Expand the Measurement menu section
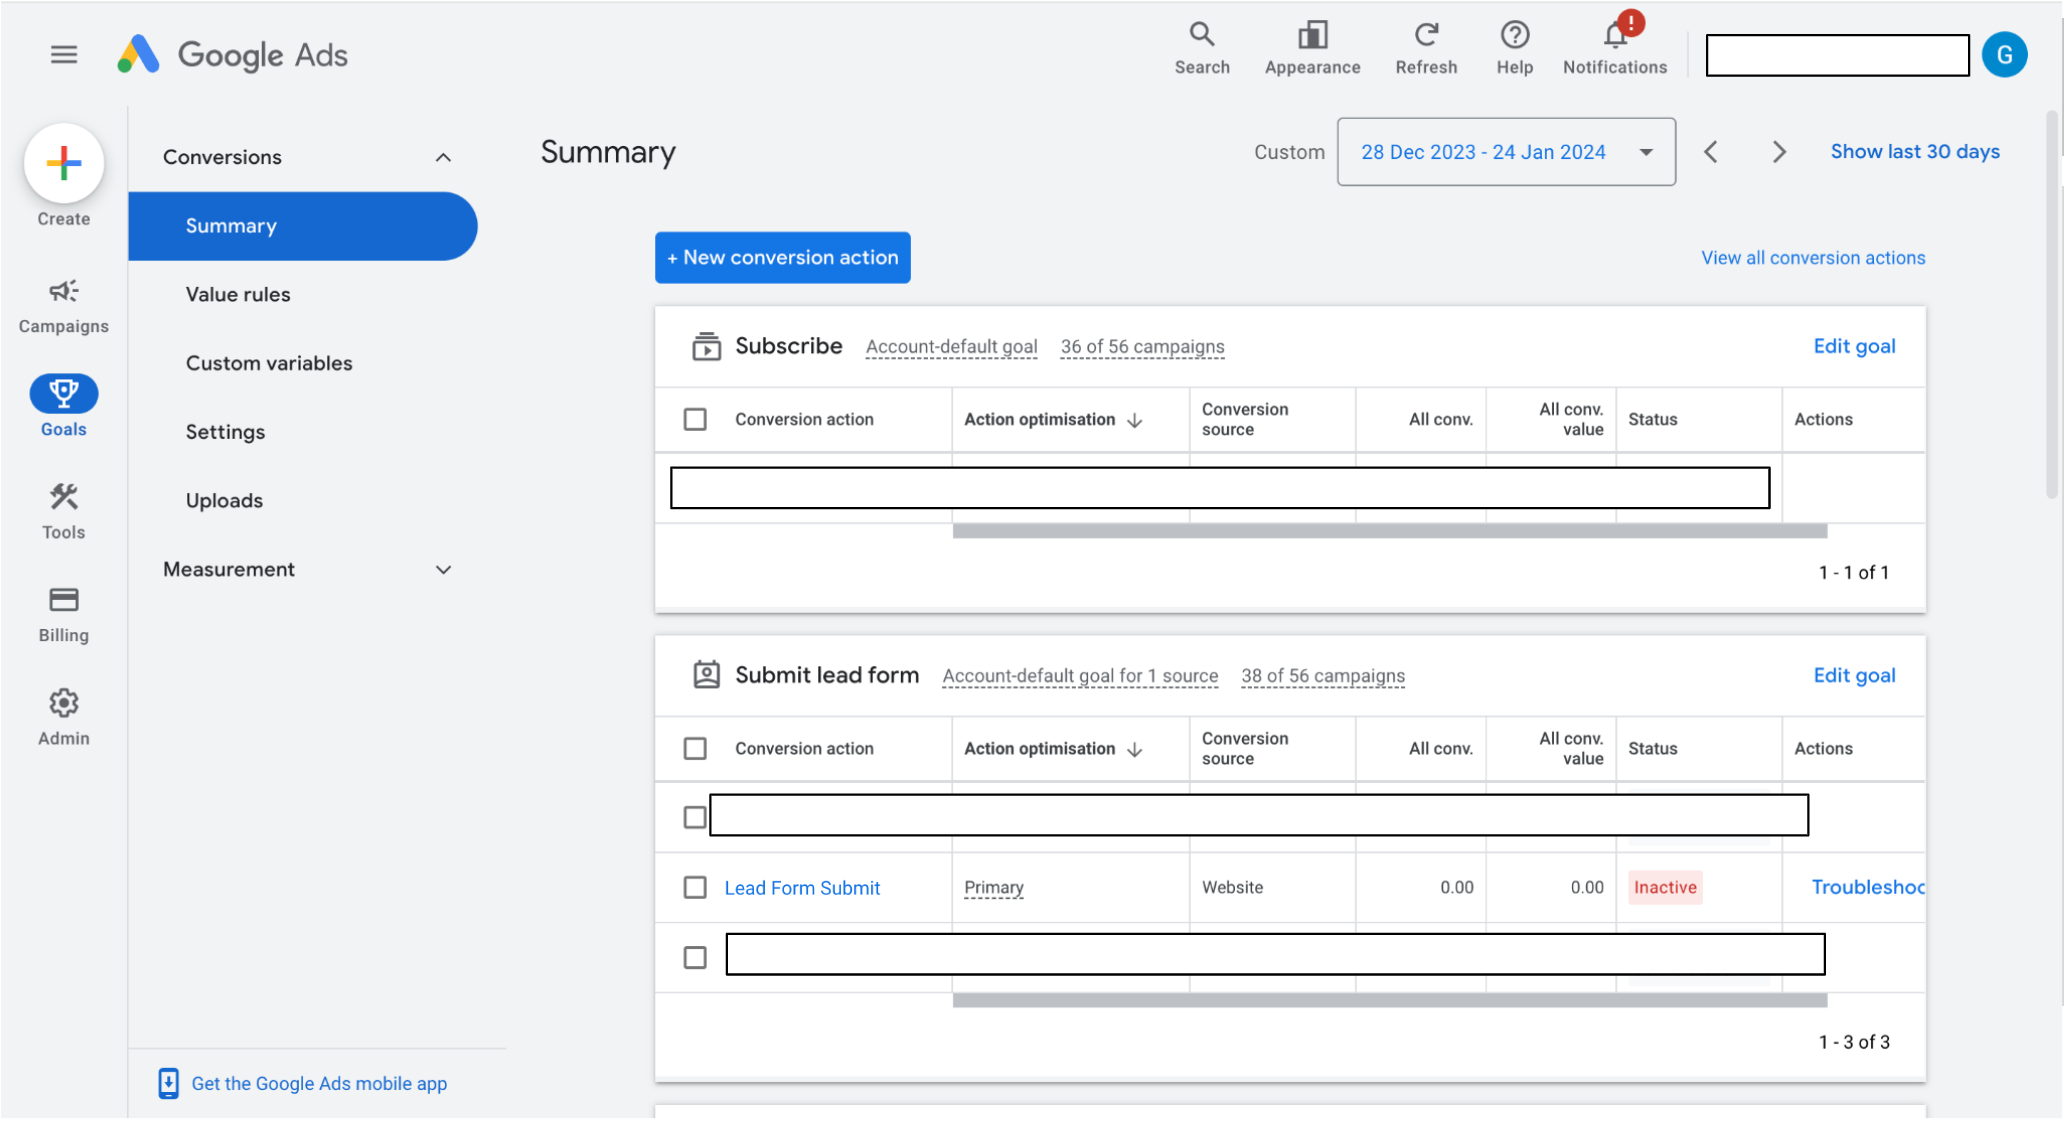The image size is (2072, 1122). [x=443, y=569]
